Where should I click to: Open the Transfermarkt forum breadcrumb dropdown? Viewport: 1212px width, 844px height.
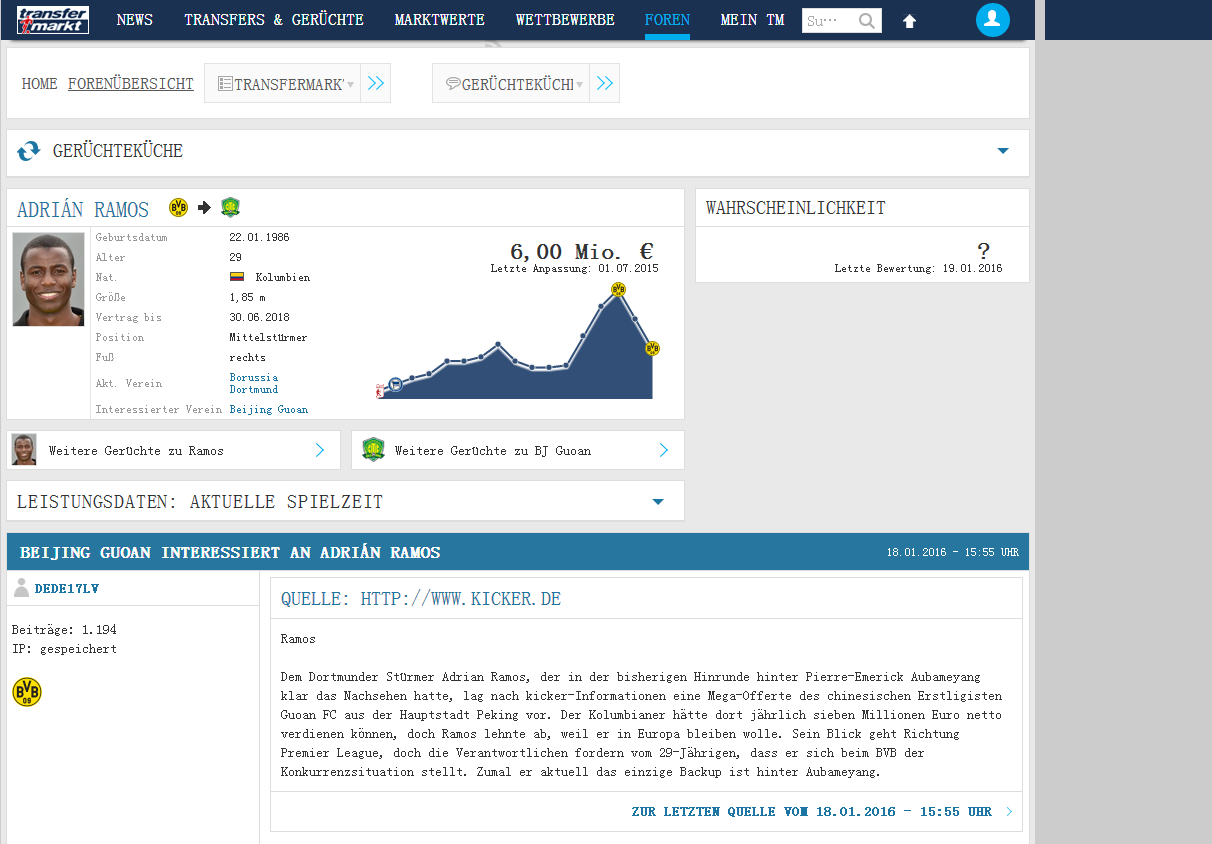(283, 84)
